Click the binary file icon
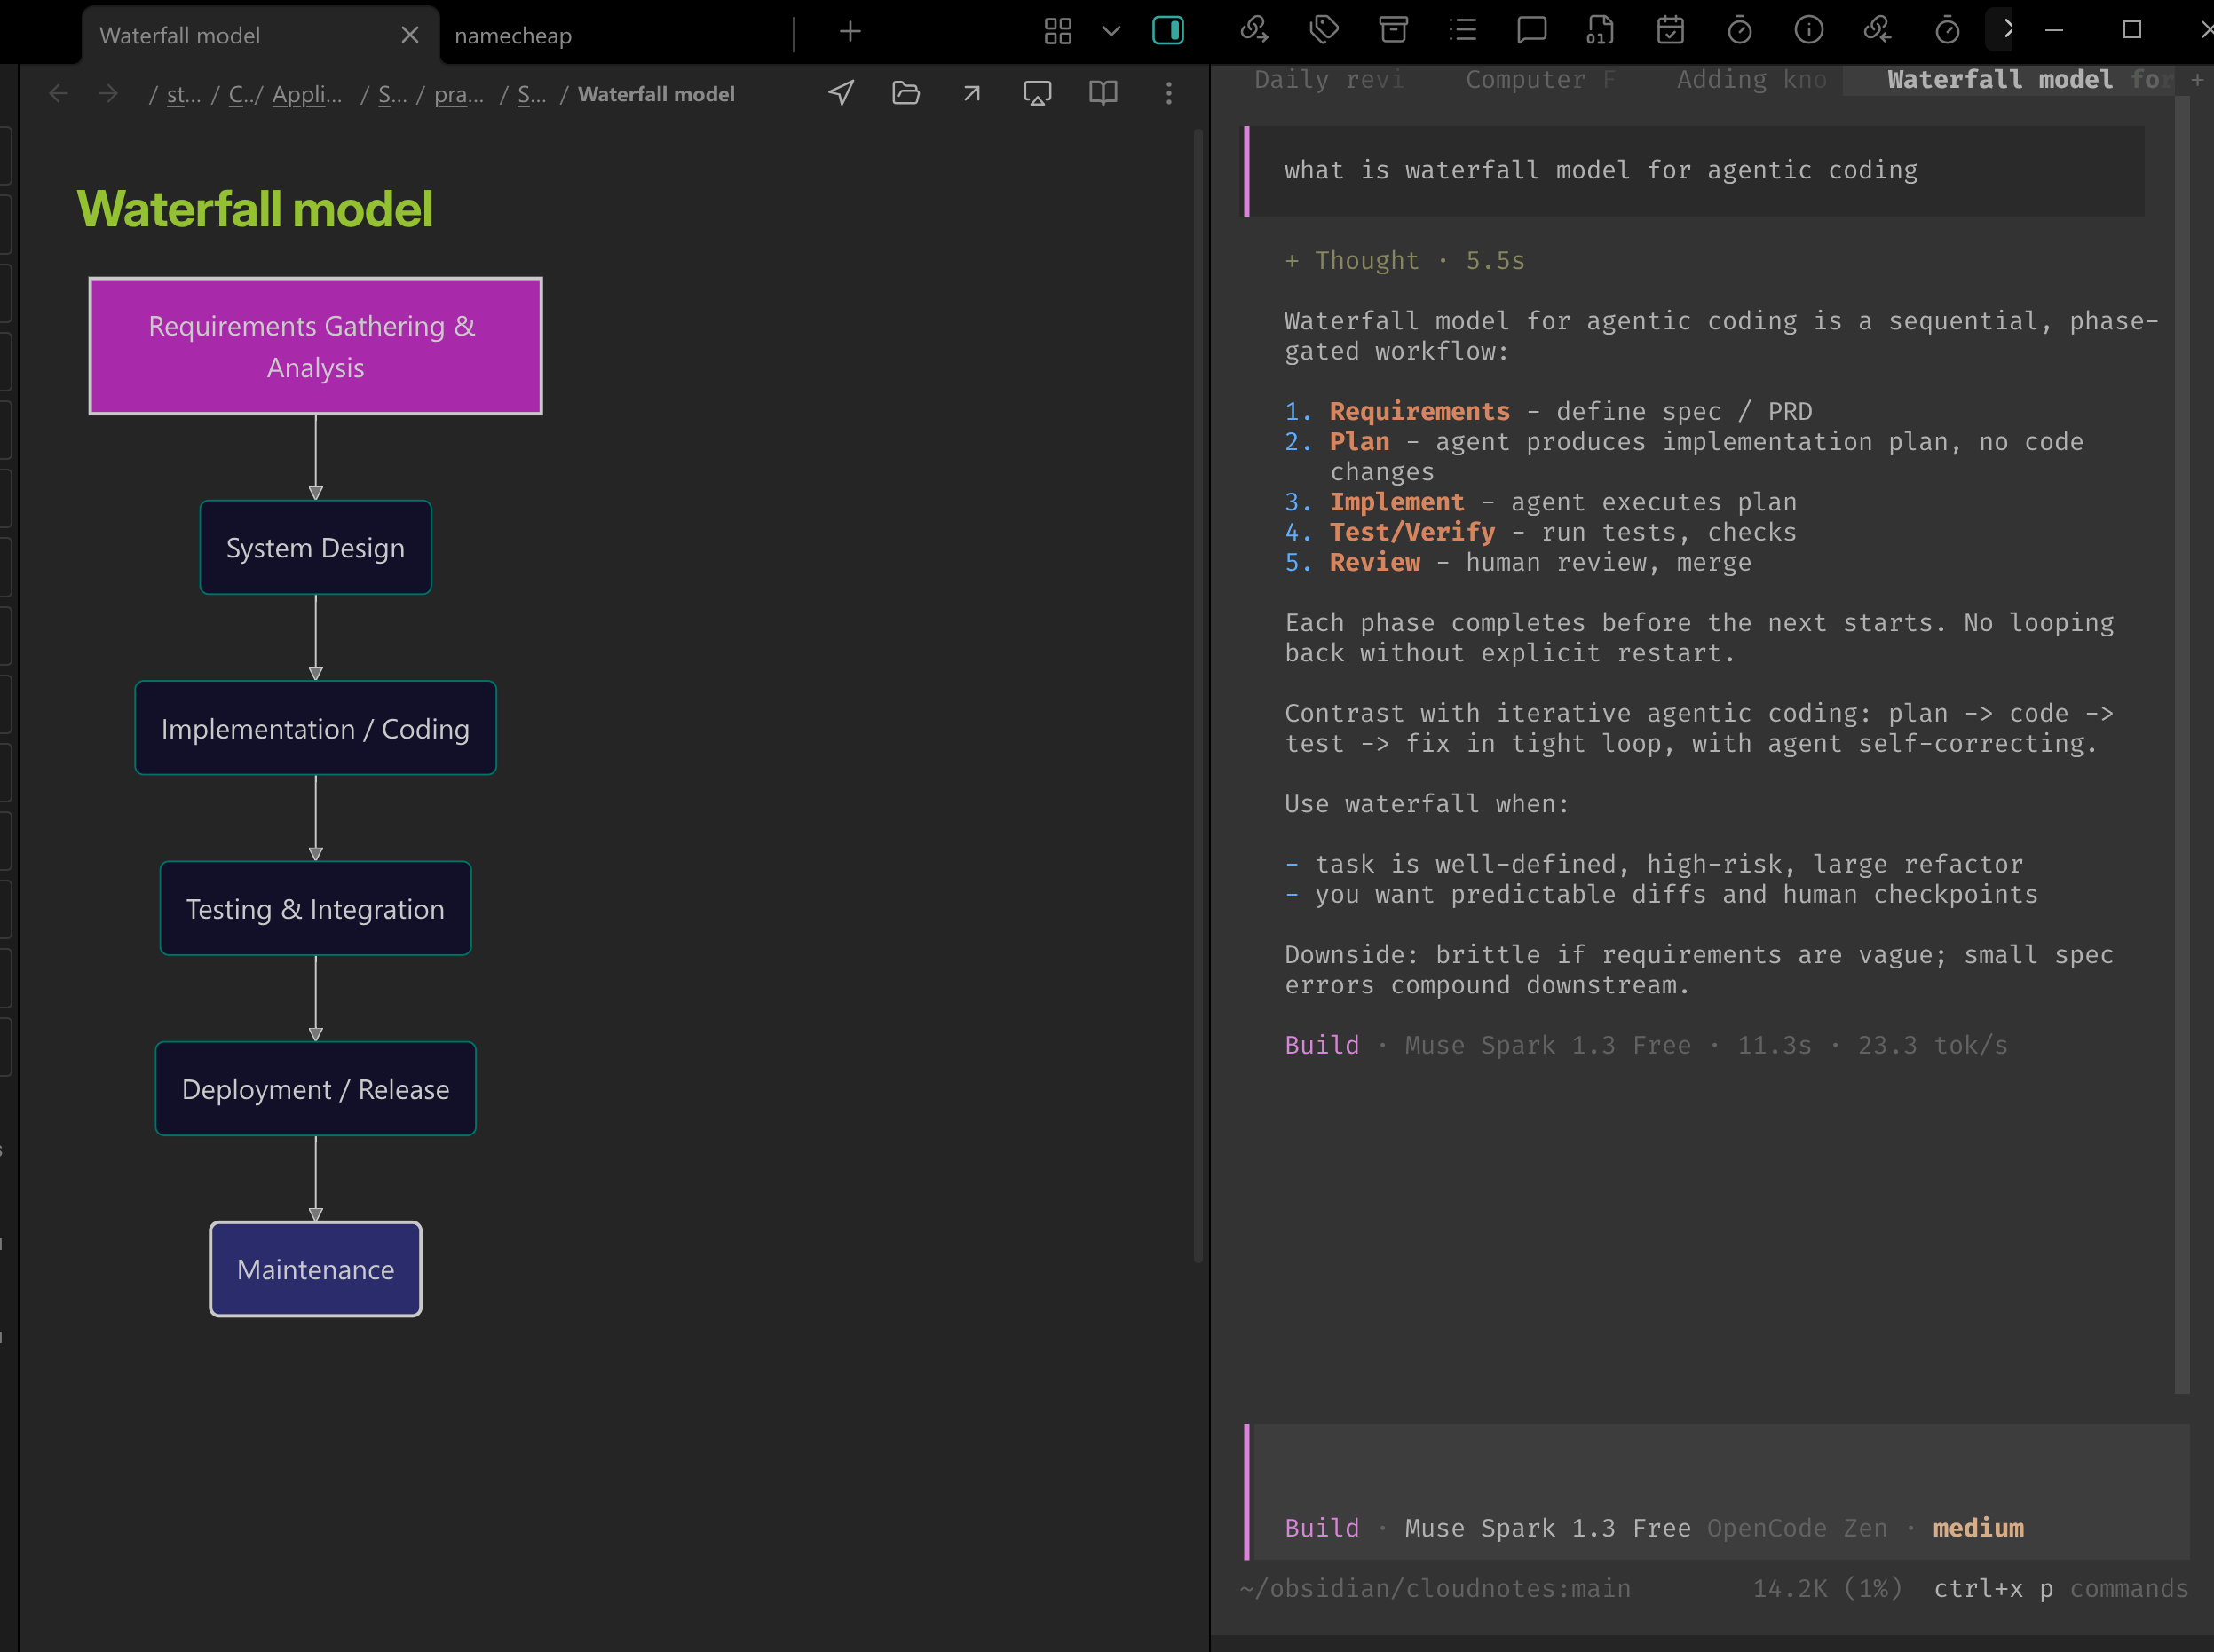The image size is (2214, 1652). click(x=1600, y=30)
